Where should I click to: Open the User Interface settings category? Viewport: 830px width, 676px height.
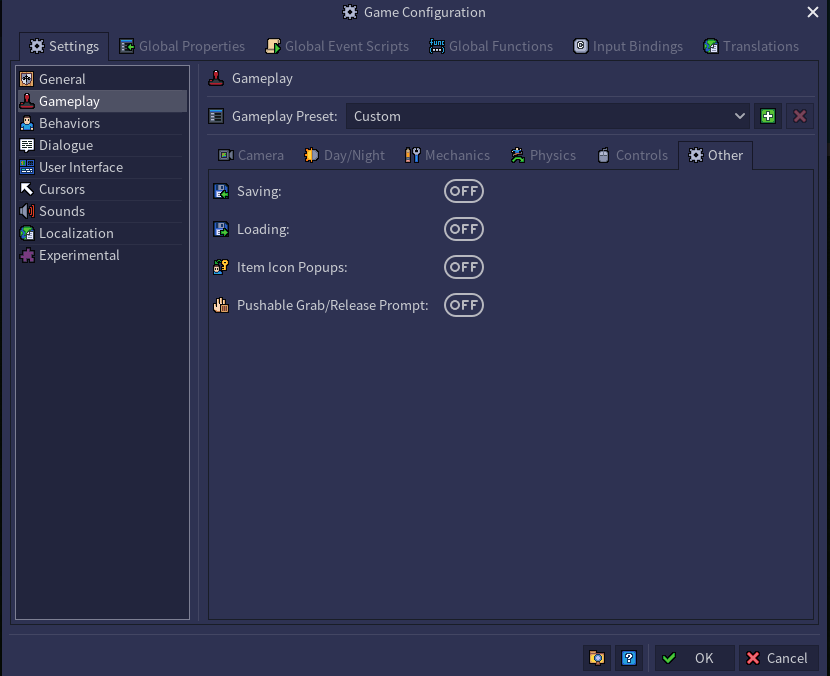point(102,167)
